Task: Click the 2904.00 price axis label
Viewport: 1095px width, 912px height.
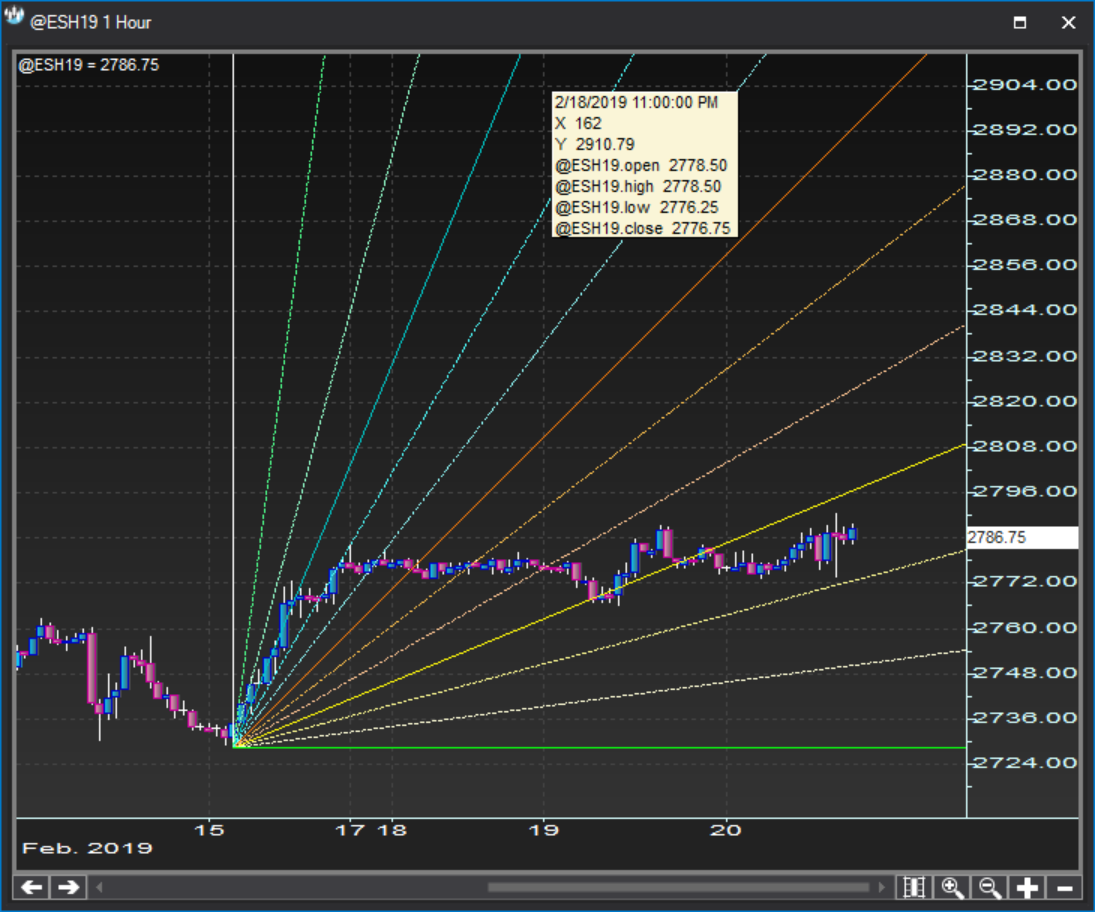Action: [x=1024, y=84]
